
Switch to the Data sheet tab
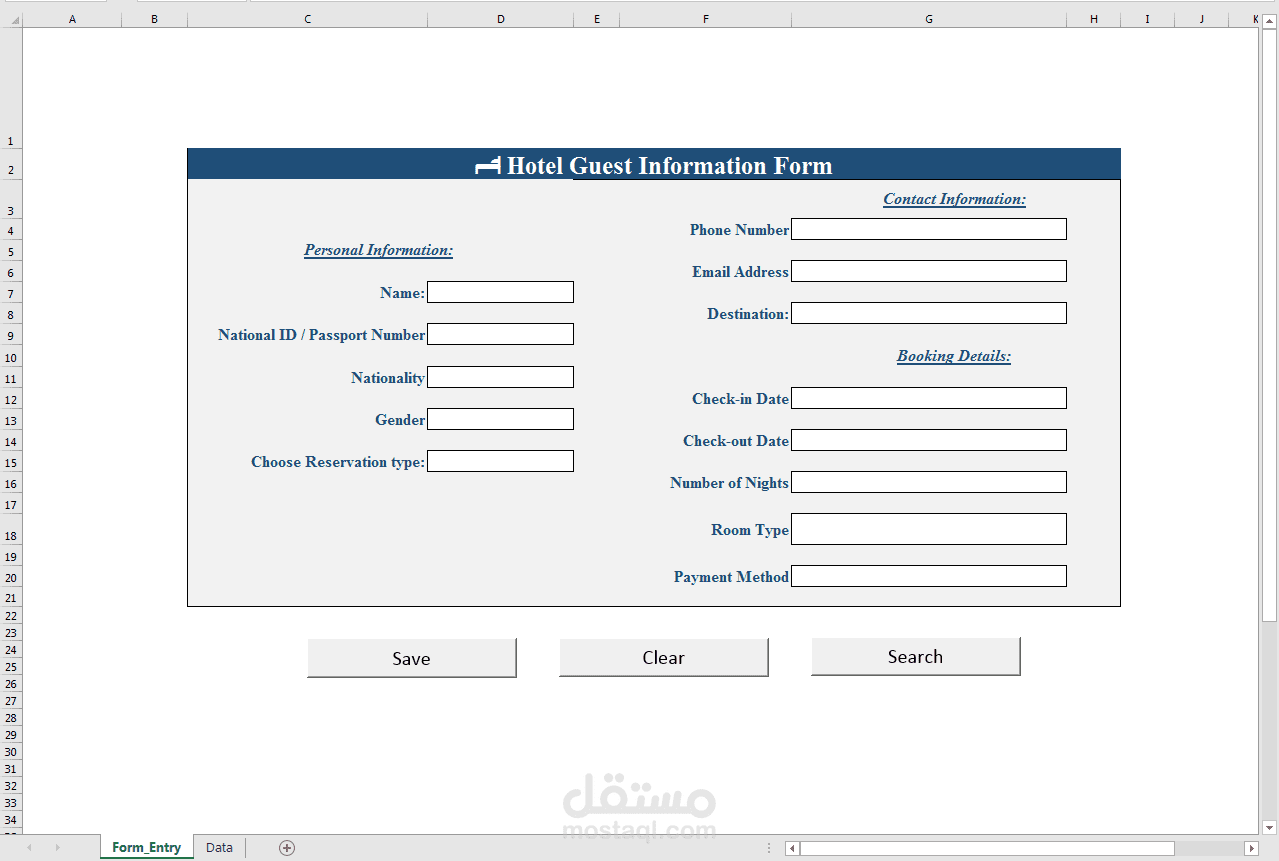218,847
